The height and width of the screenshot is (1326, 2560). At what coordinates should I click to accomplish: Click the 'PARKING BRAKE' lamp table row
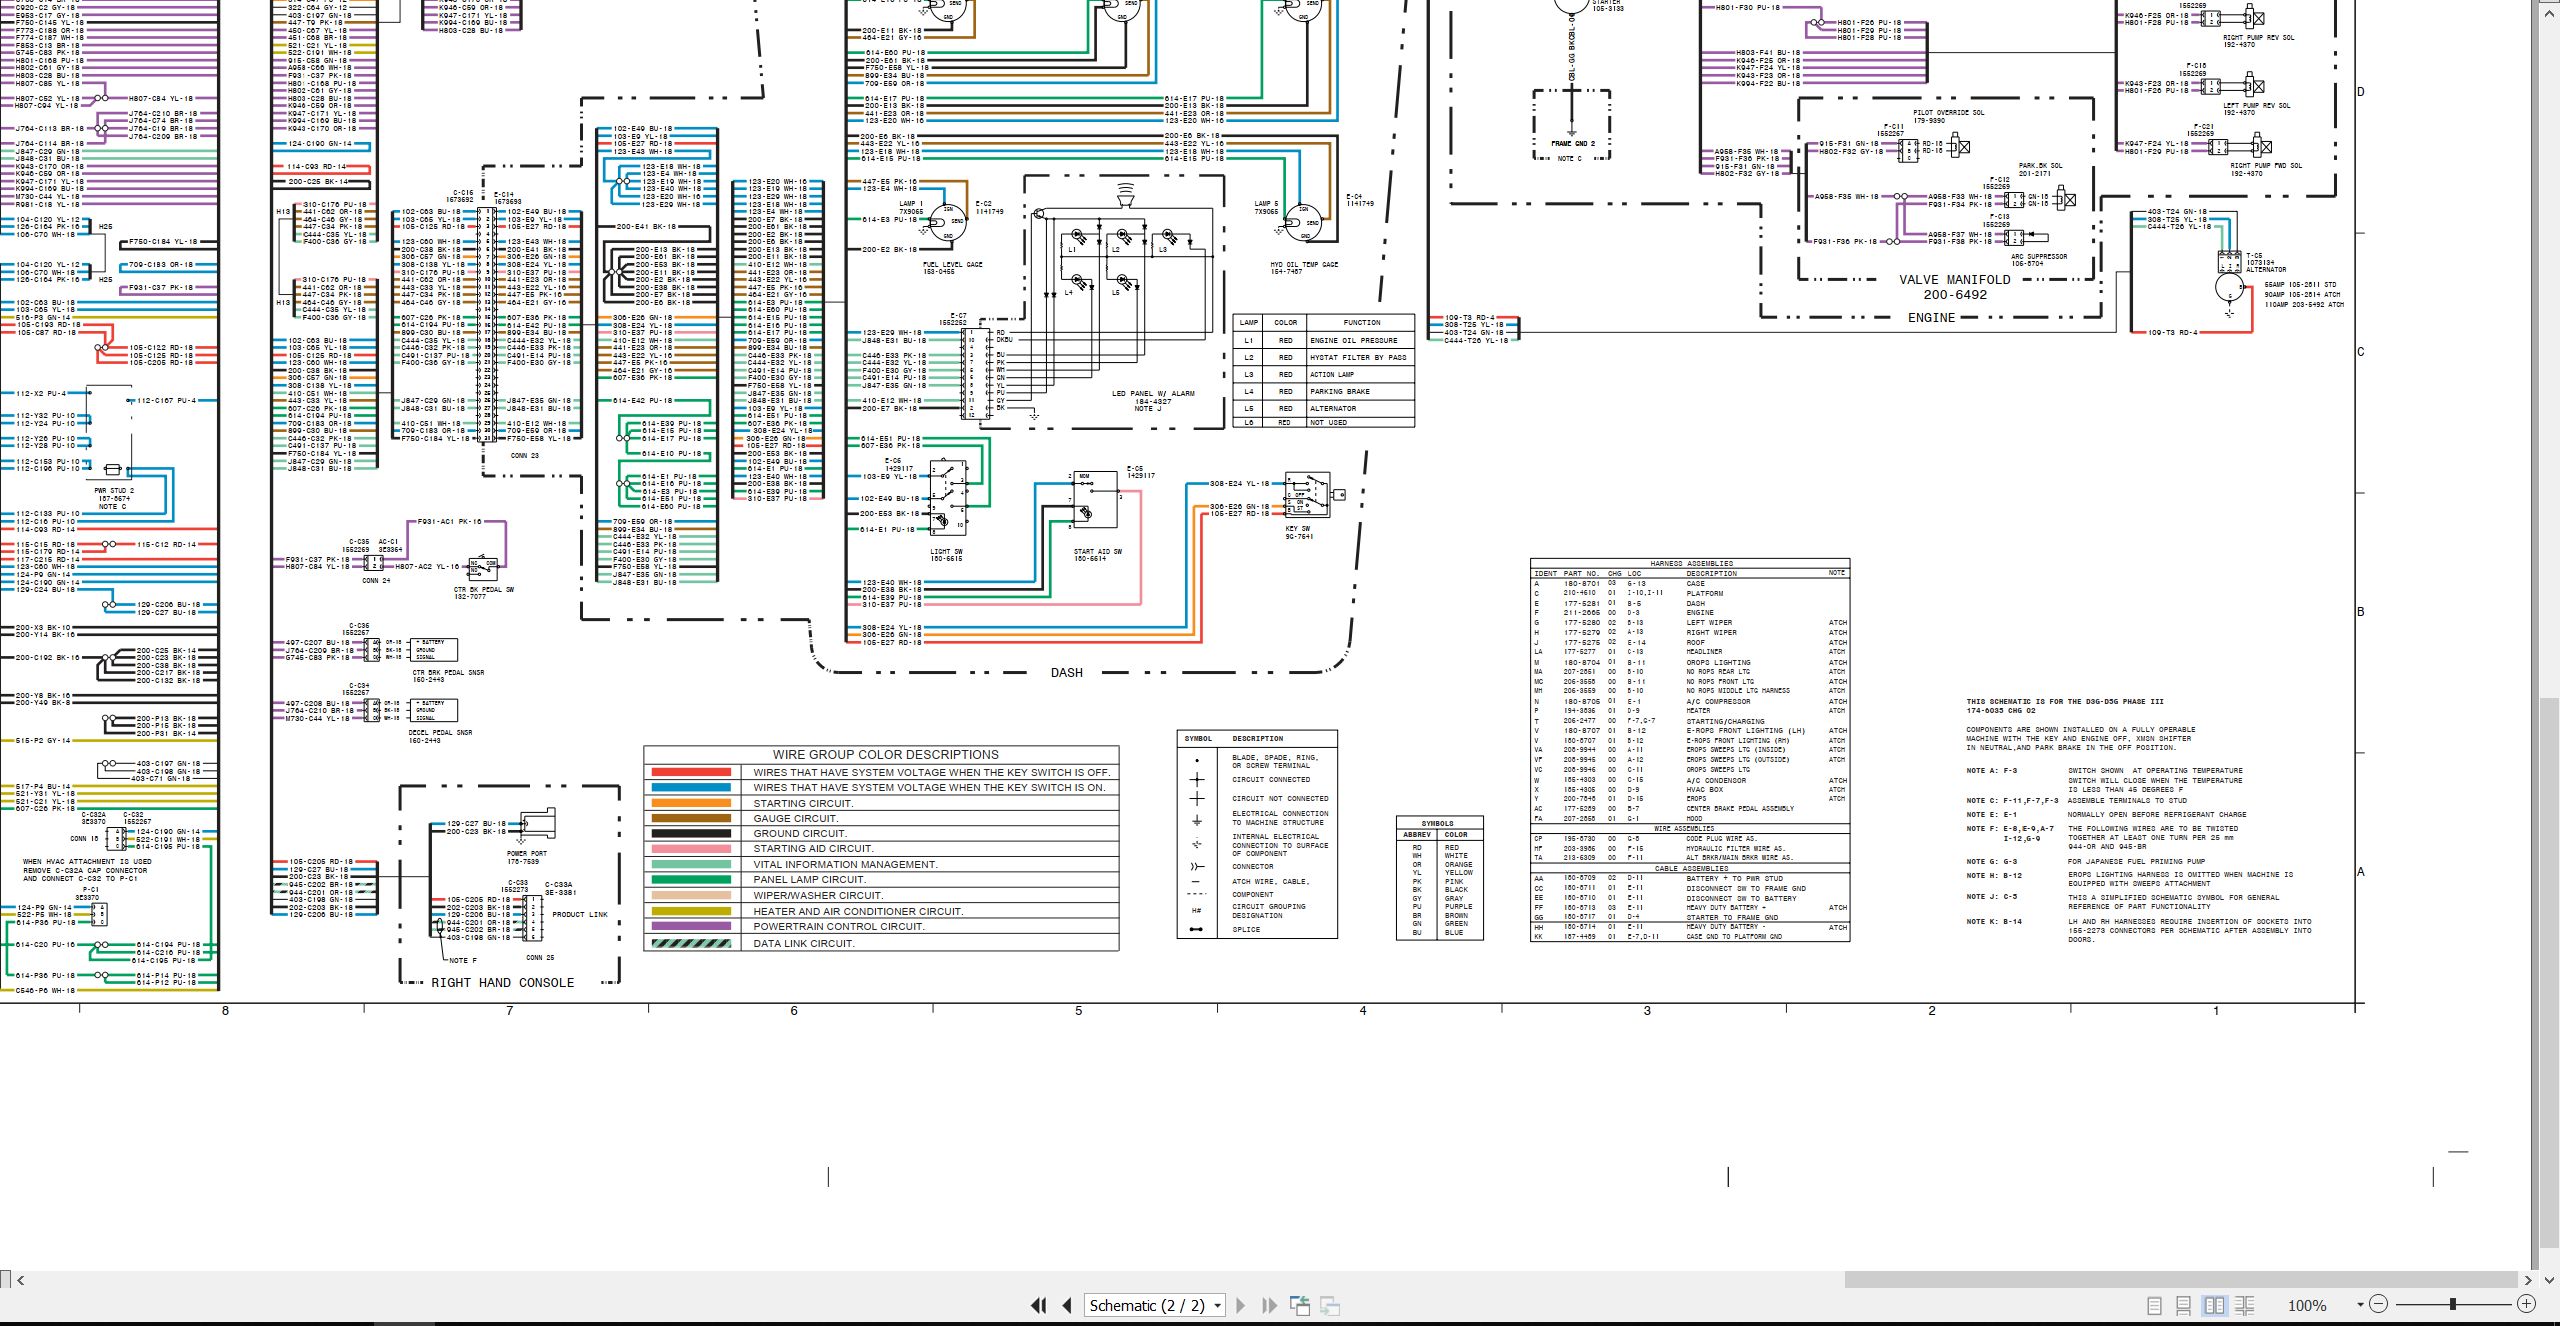coord(1323,391)
